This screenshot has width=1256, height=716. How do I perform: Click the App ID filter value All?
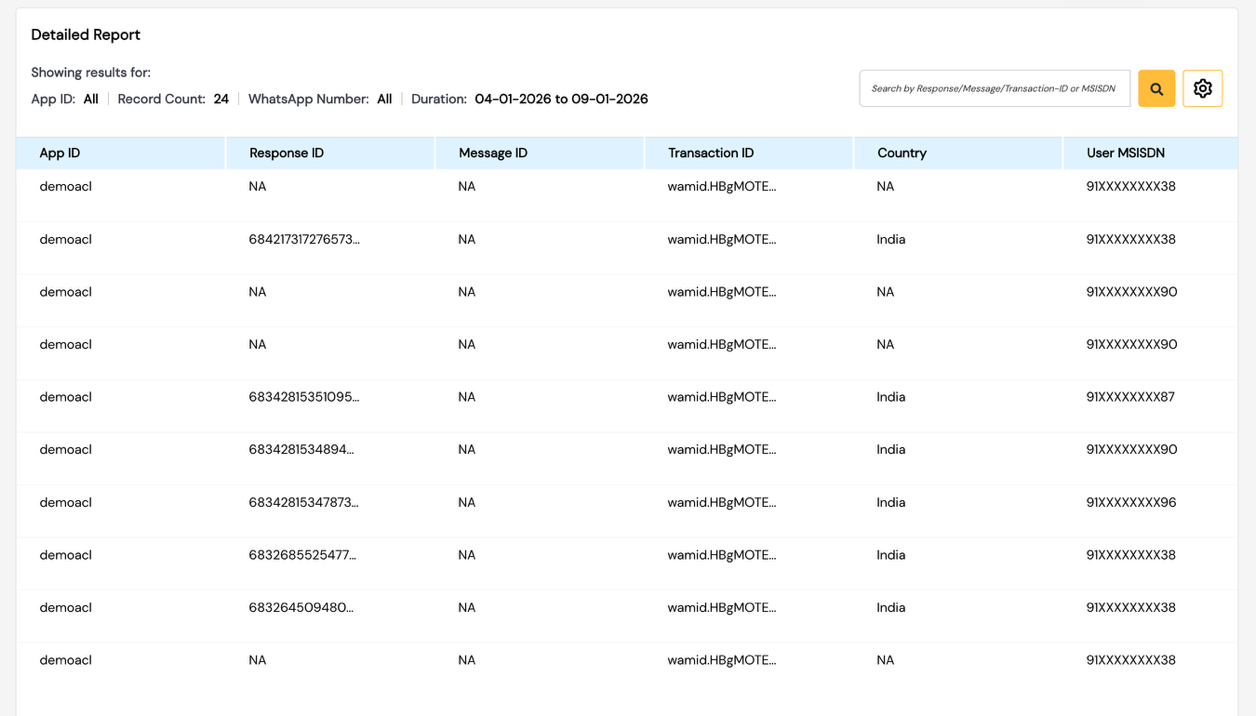[x=91, y=99]
